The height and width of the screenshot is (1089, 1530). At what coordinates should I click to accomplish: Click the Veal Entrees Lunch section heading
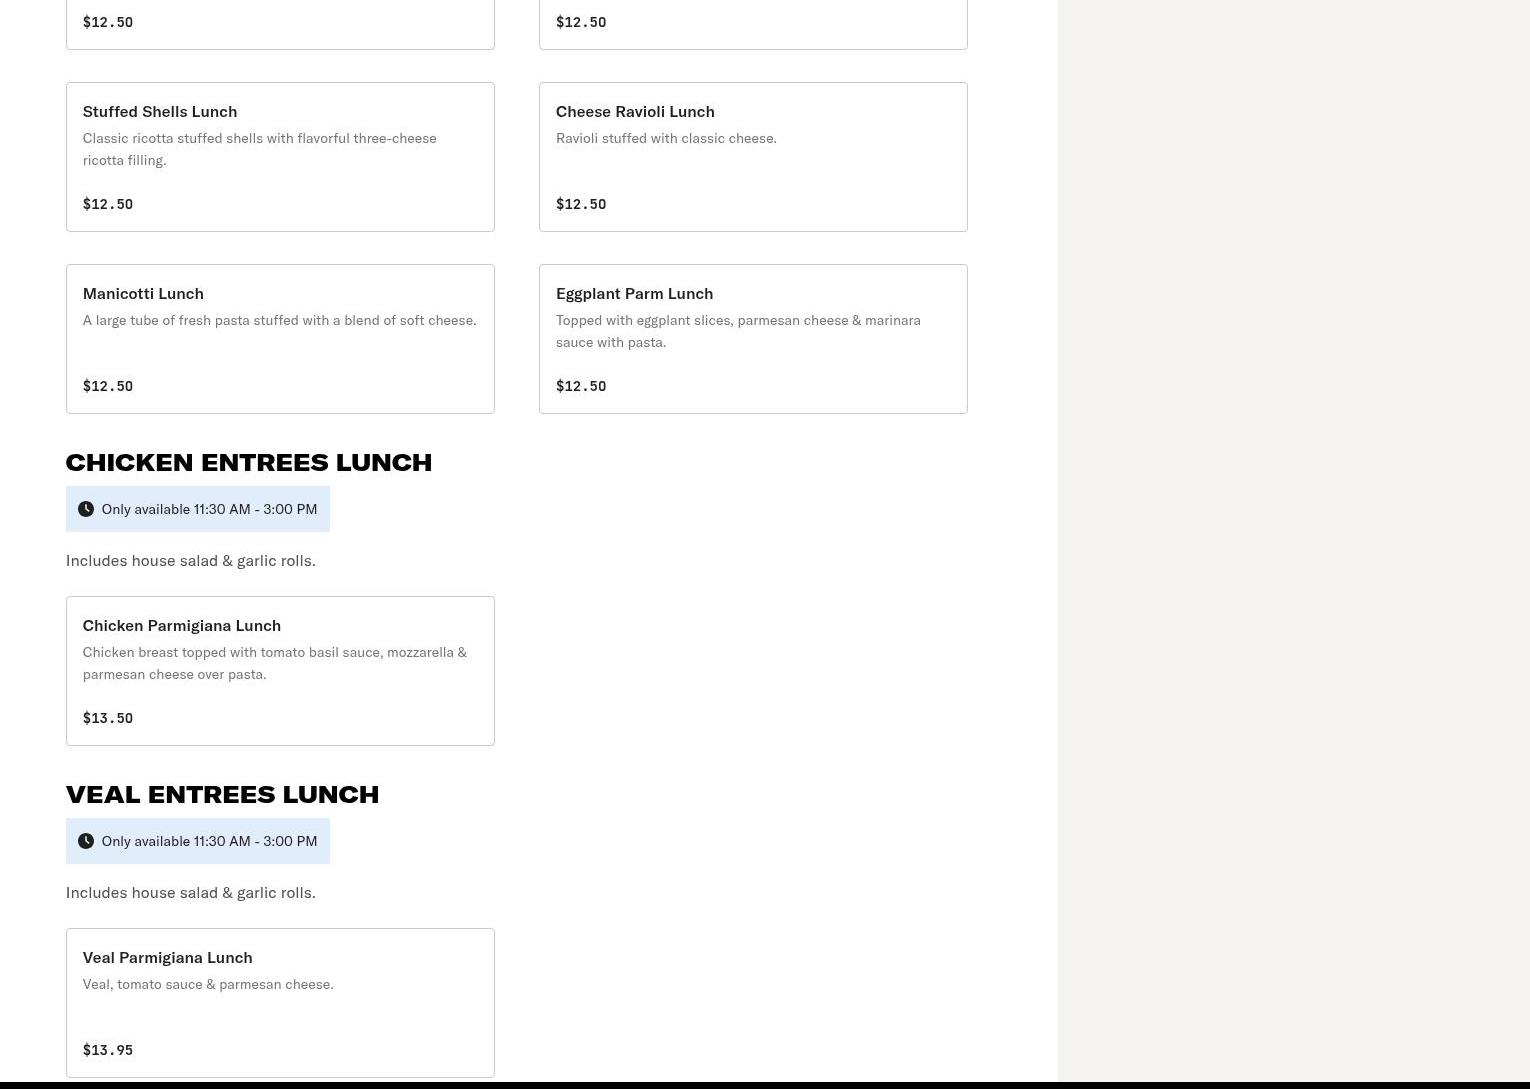[222, 794]
